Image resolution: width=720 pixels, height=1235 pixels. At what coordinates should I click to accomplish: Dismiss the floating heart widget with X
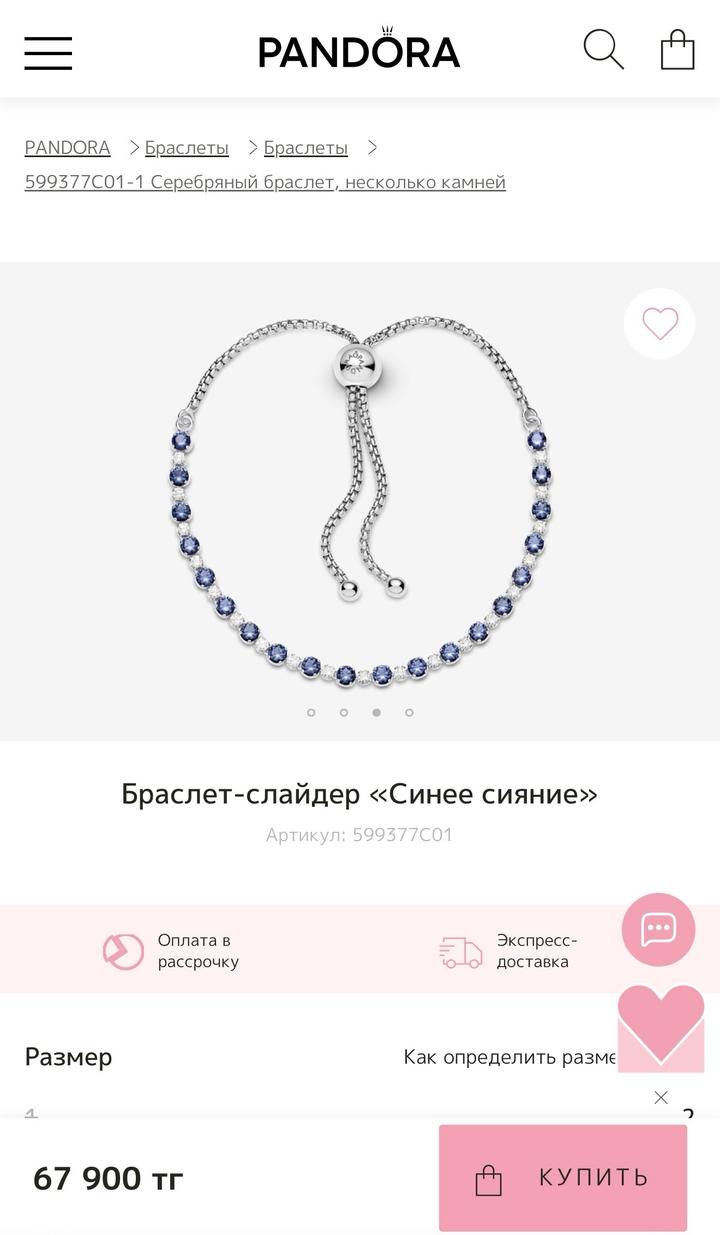click(x=661, y=1097)
